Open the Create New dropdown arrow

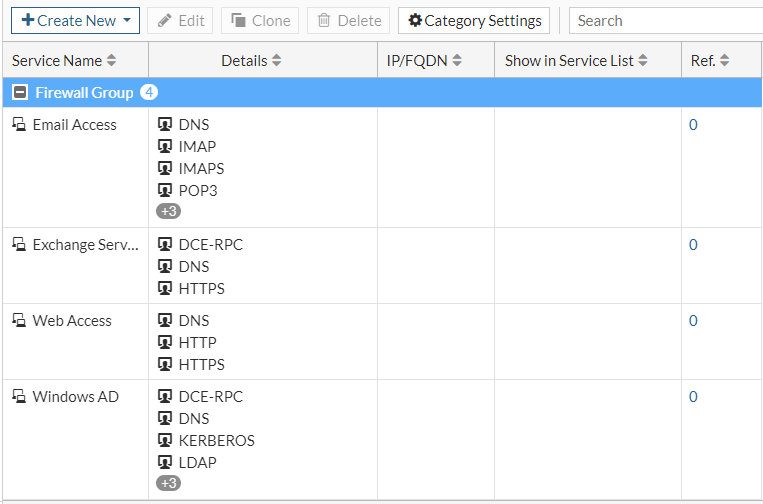[x=128, y=21]
